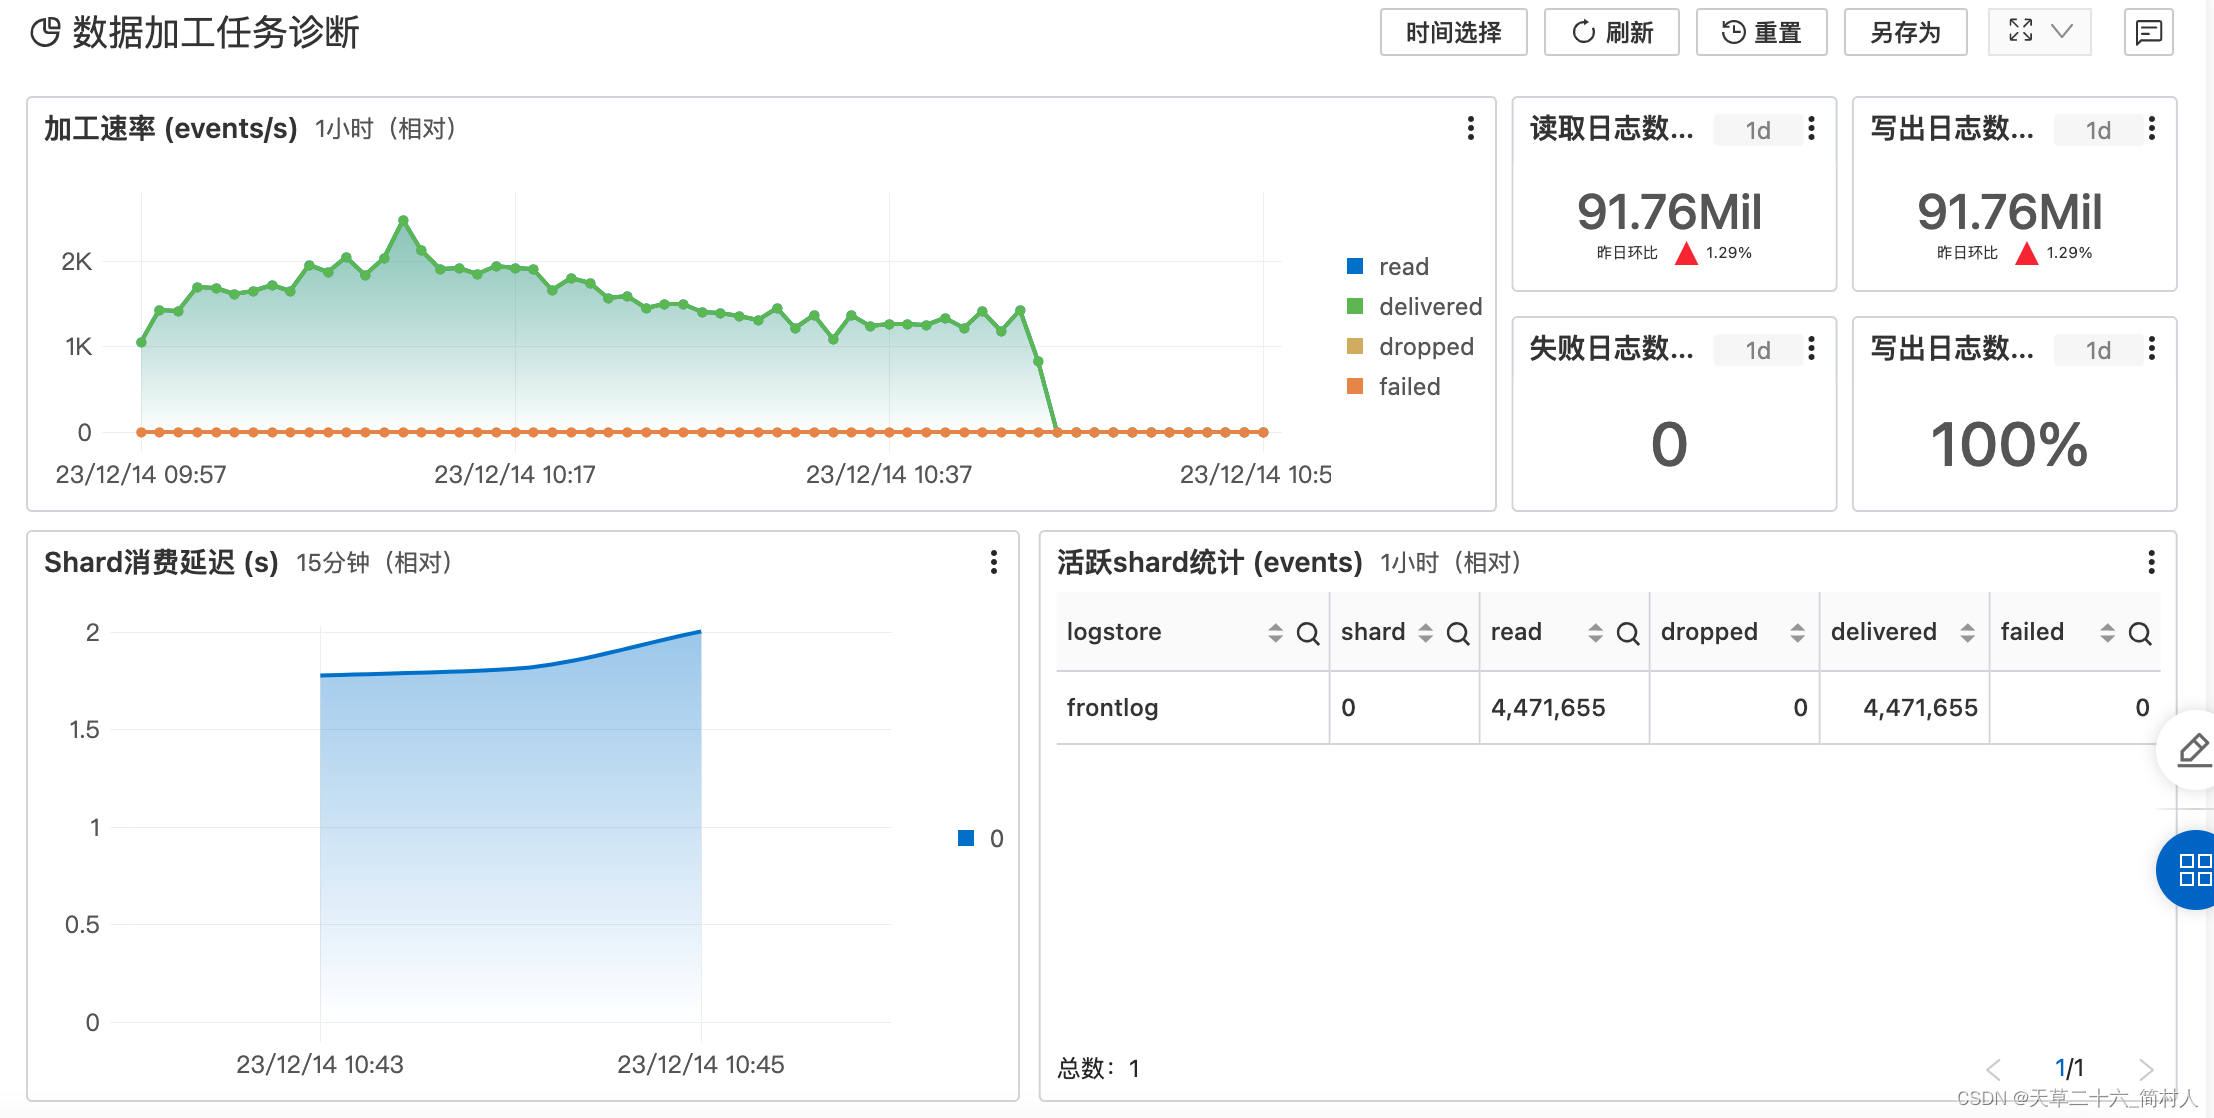Click the dashboard title pie-chart icon

point(45,32)
